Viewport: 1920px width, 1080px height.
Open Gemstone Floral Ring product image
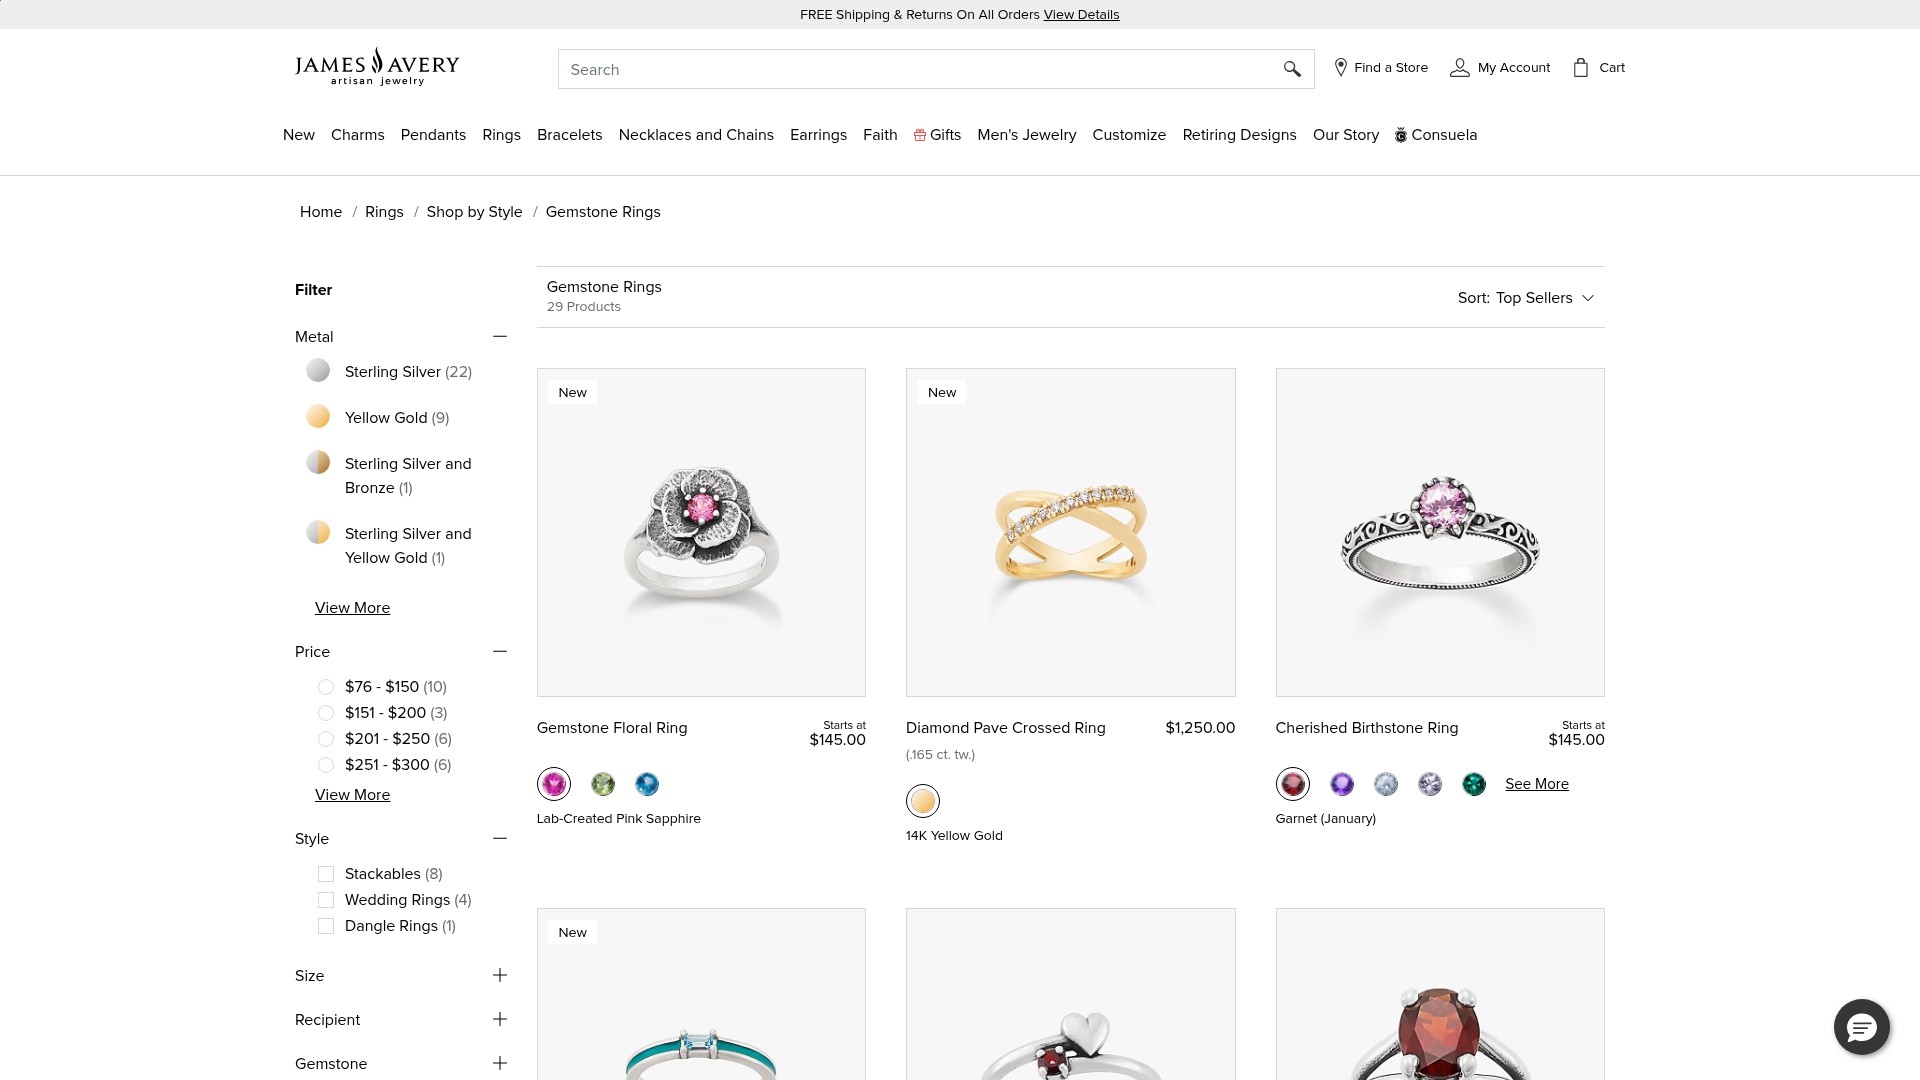click(x=701, y=532)
